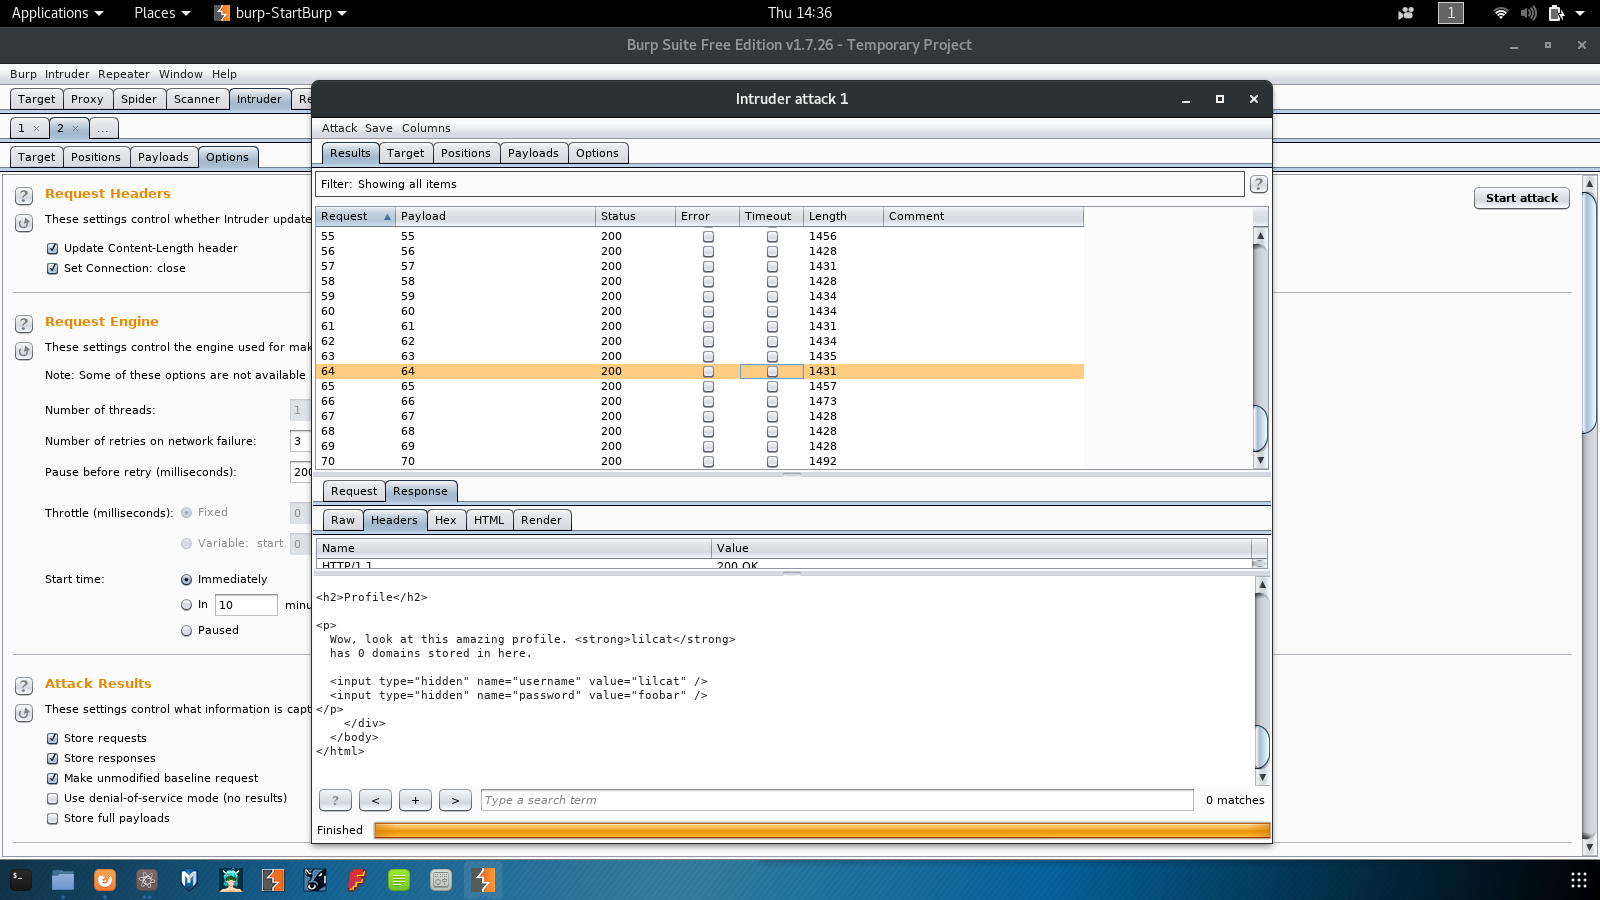This screenshot has width=1600, height=900.
Task: Show all applications grid
Action: tap(1579, 880)
